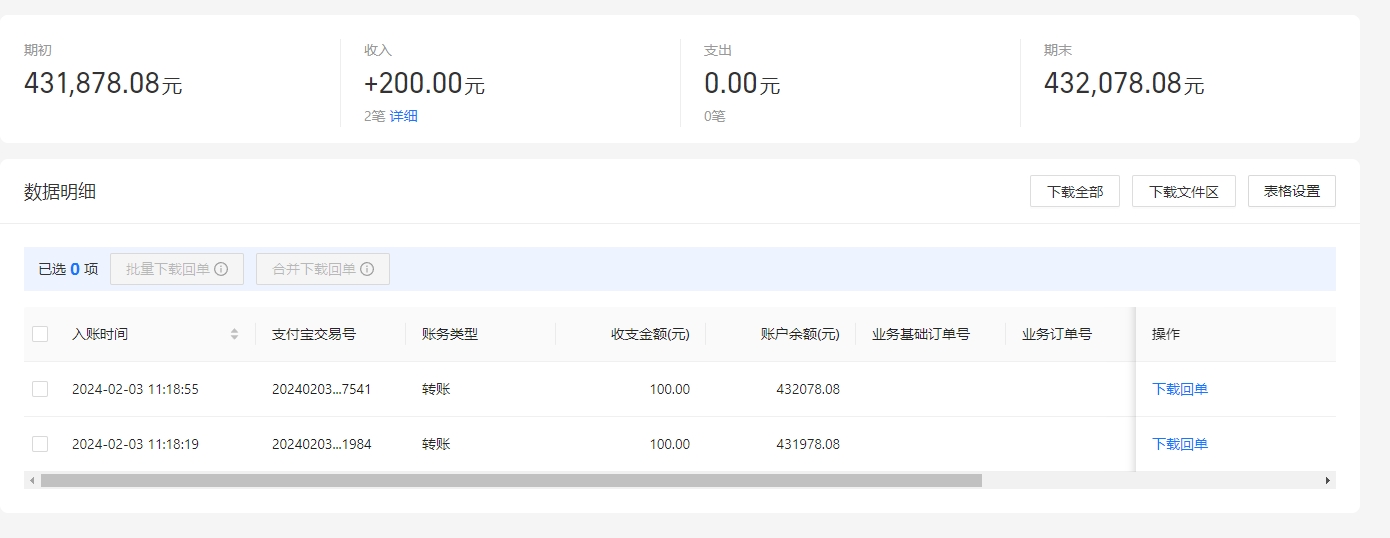Click the 下载全部 button
Screen dimensions: 1390x538
click(1075, 191)
